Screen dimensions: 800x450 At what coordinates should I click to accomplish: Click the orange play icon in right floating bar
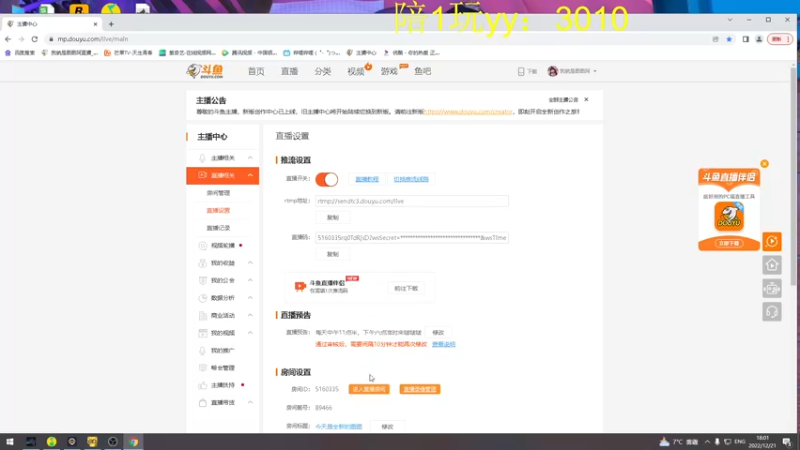coord(772,241)
